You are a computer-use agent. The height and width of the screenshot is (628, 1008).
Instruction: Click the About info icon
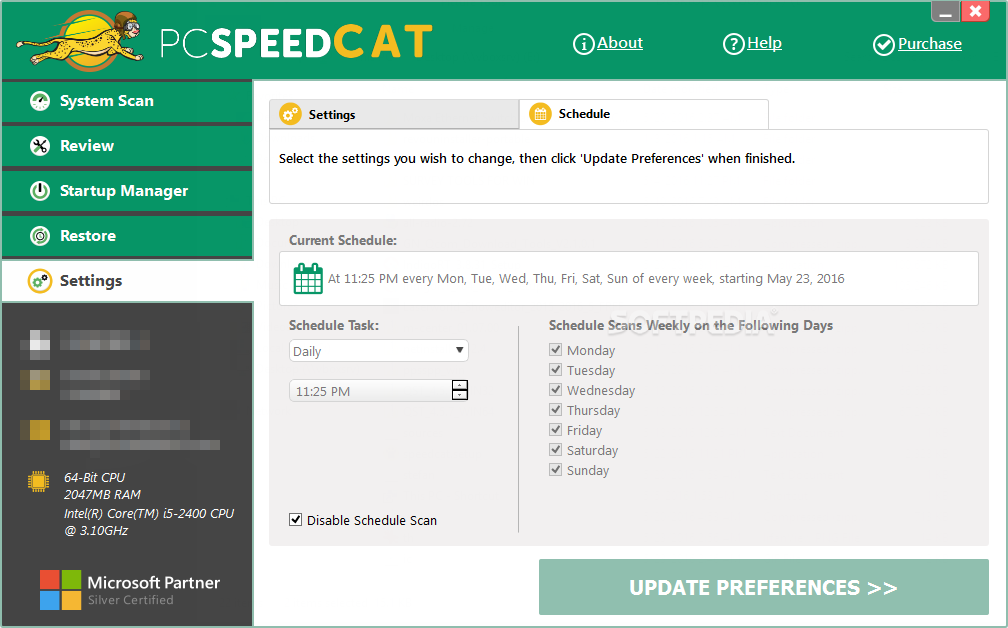583,44
